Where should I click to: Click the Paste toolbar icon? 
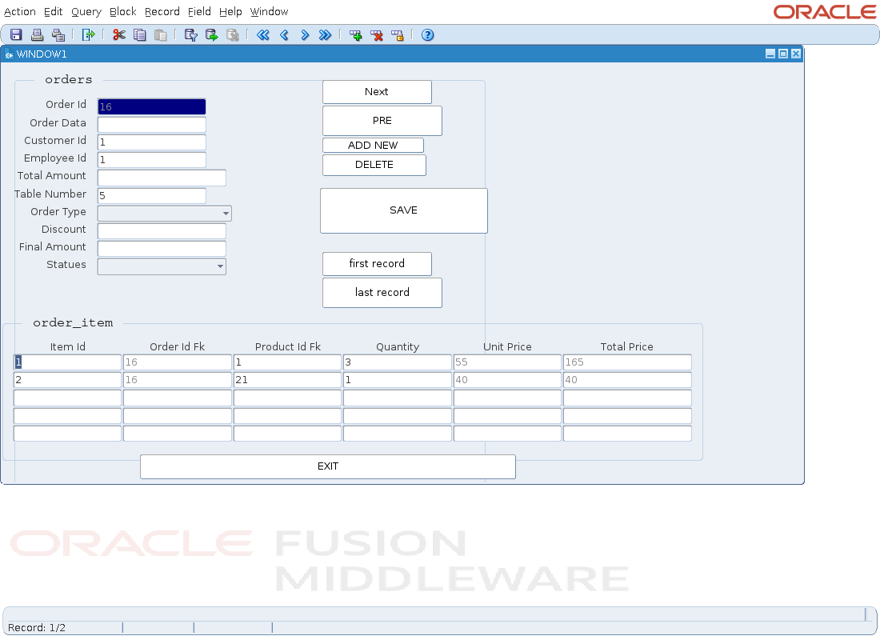[x=161, y=35]
